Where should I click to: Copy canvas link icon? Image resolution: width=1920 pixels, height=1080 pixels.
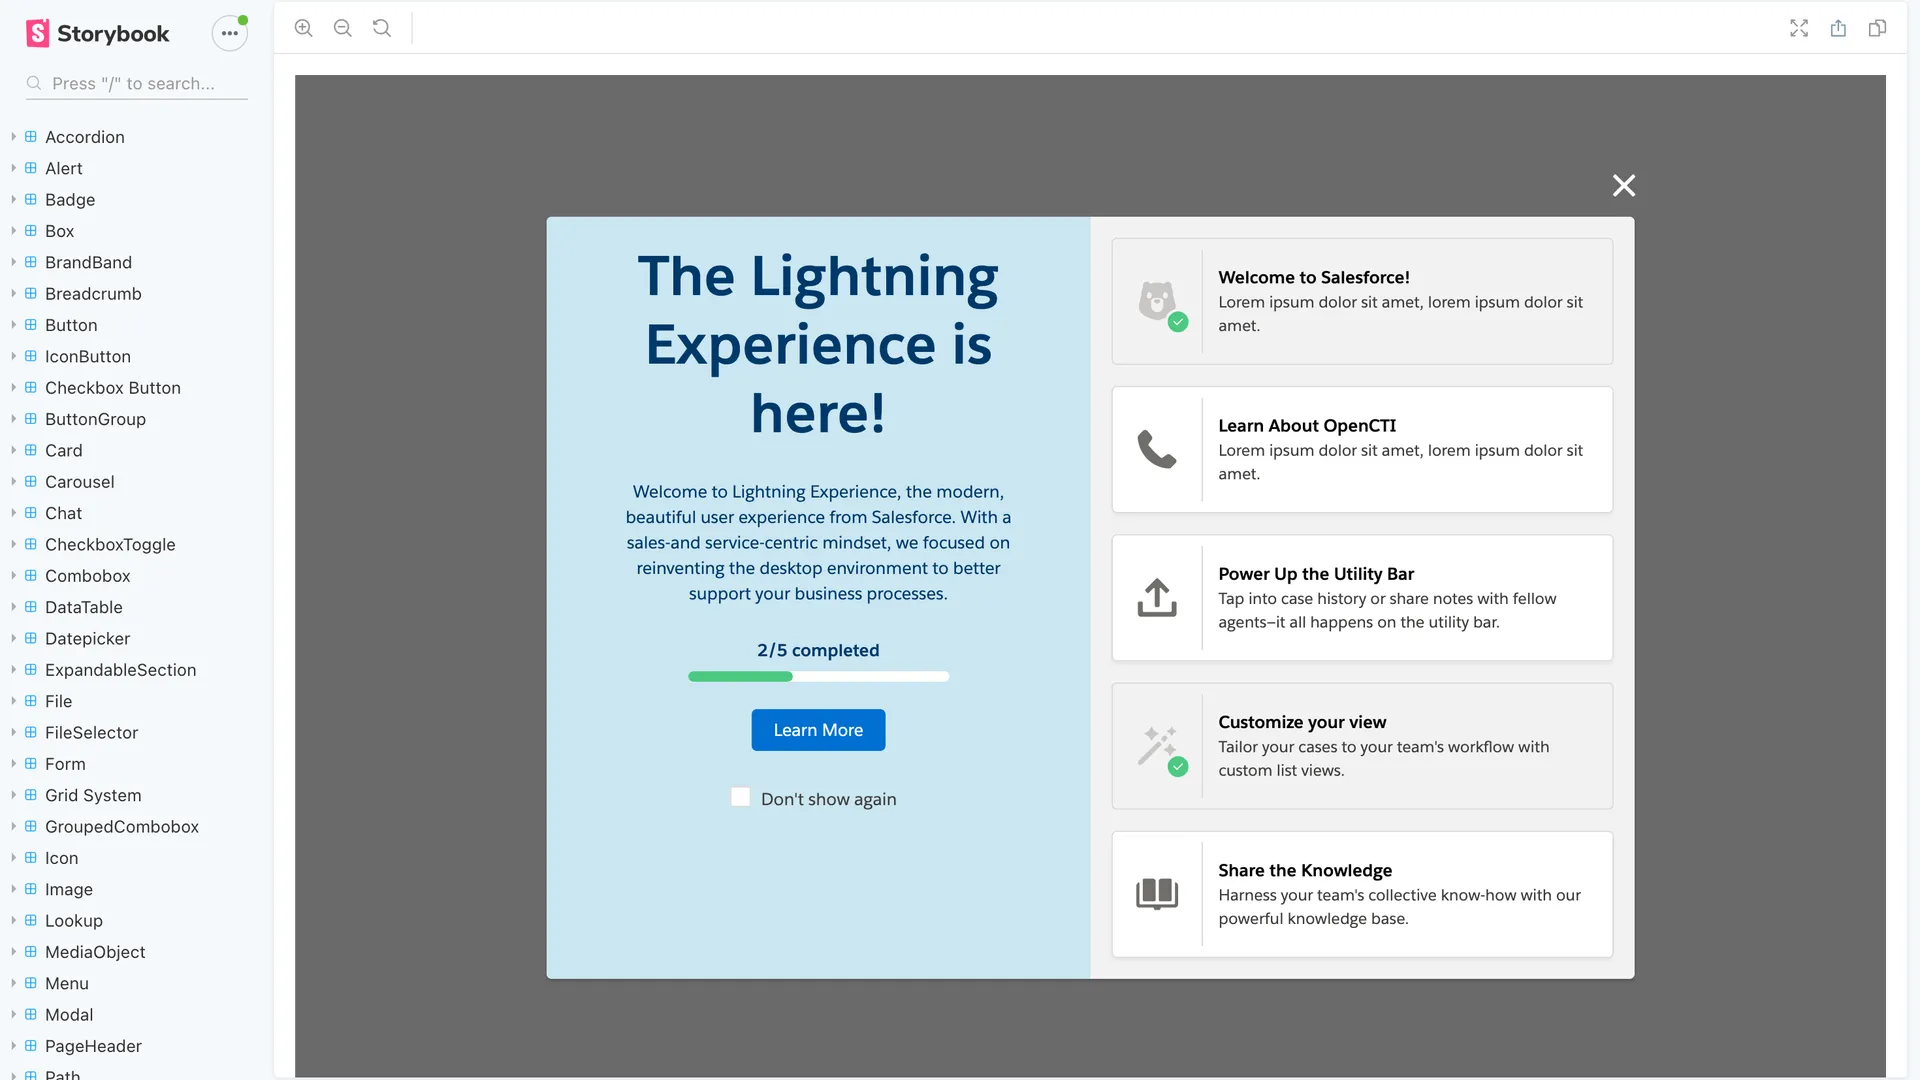tap(1877, 28)
